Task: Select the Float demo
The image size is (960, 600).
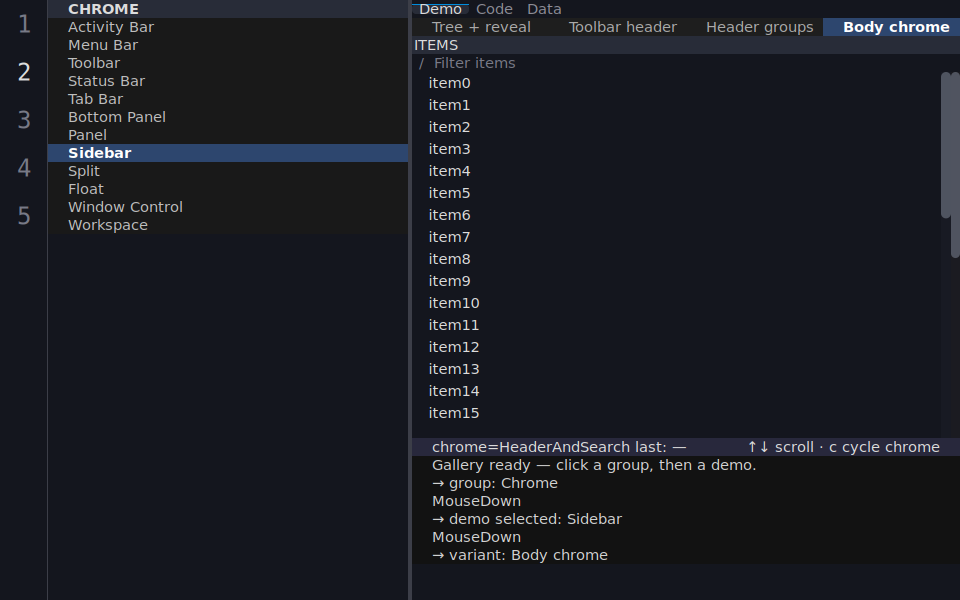Action: click(x=228, y=189)
